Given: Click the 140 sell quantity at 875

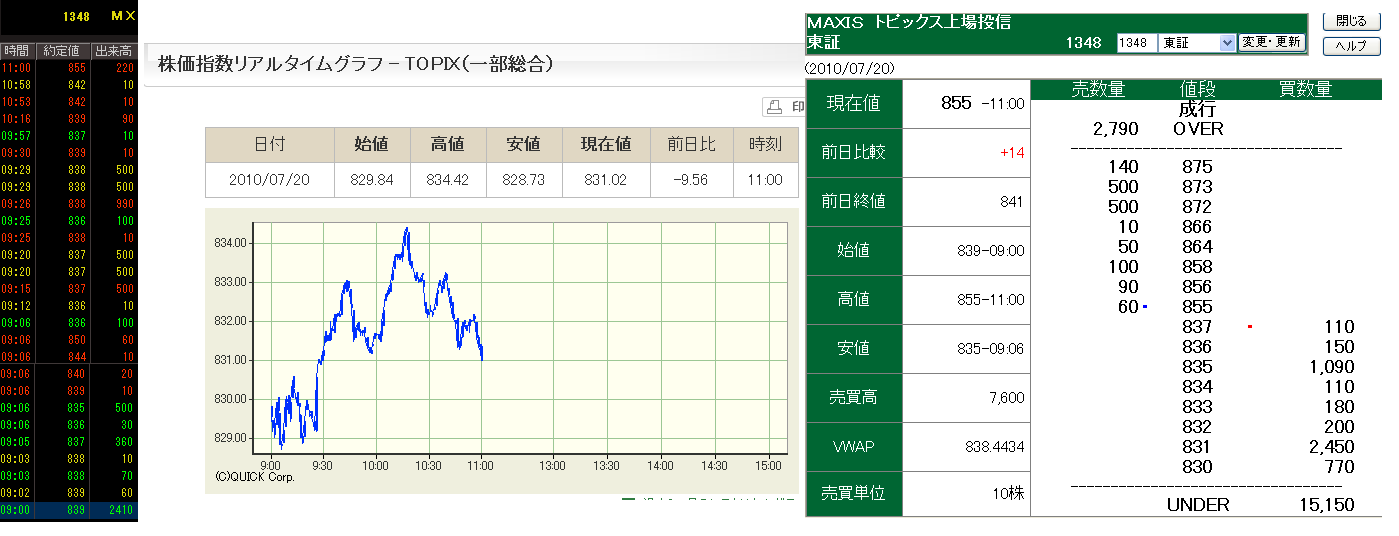Looking at the screenshot, I should coord(1124,167).
